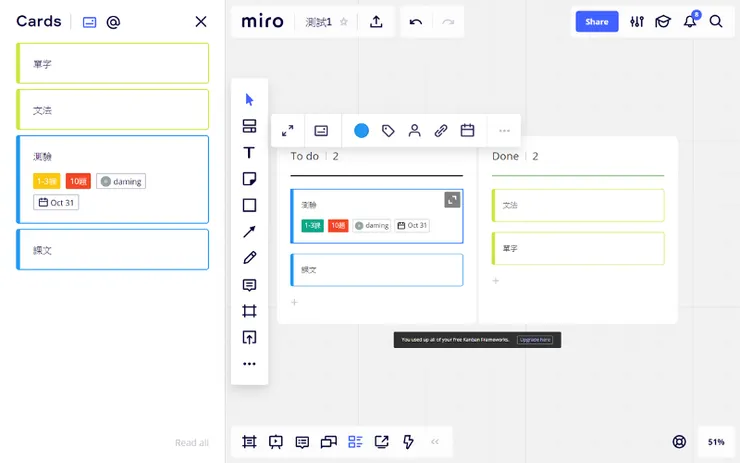This screenshot has height=463, width=740.
Task: Click Oct 31 date in Cards panel
Action: pyautogui.click(x=56, y=202)
